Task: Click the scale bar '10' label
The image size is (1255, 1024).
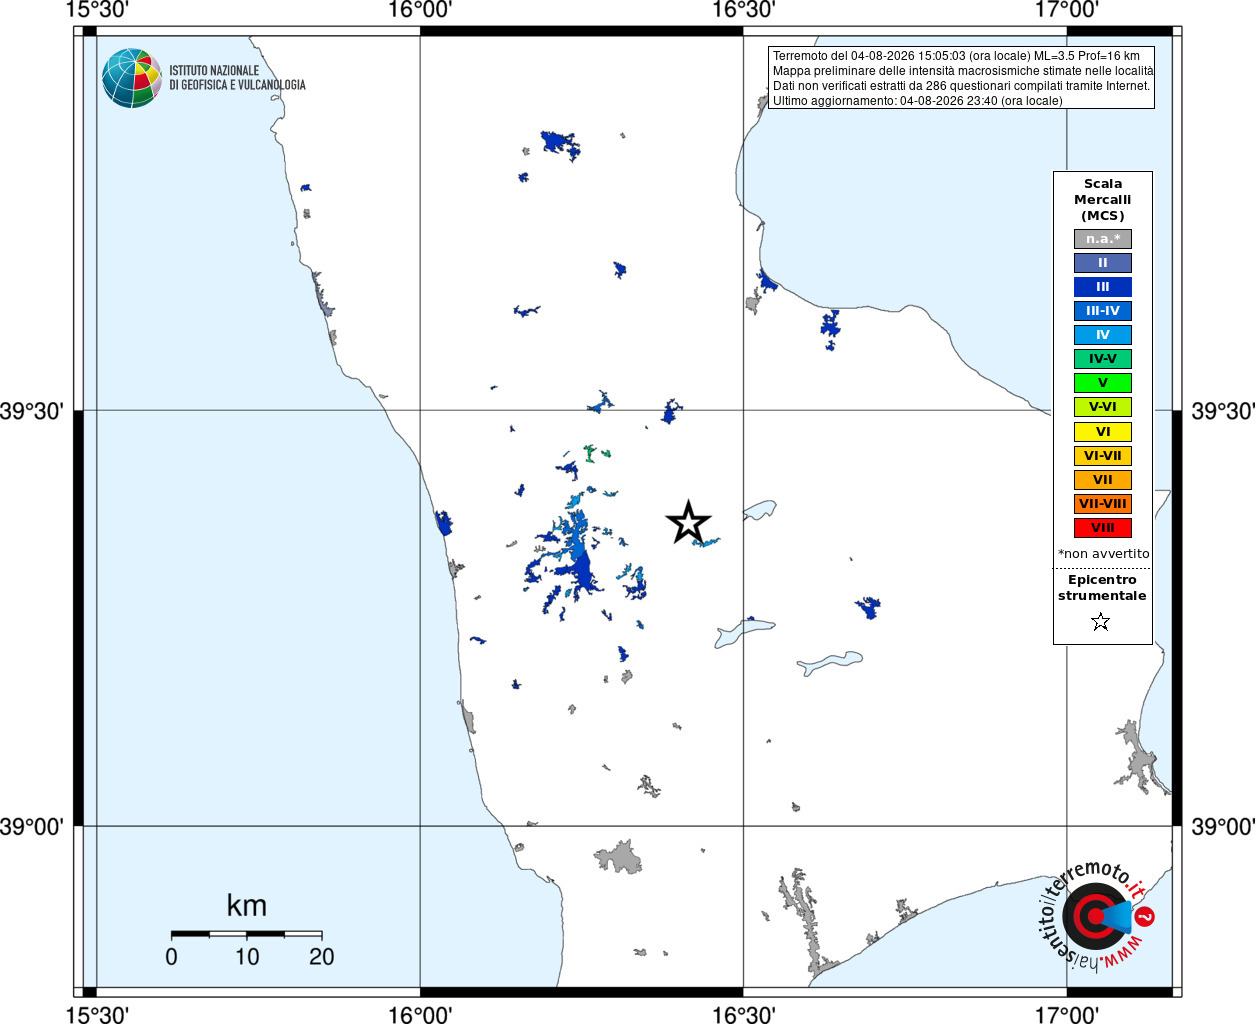Action: point(247,957)
